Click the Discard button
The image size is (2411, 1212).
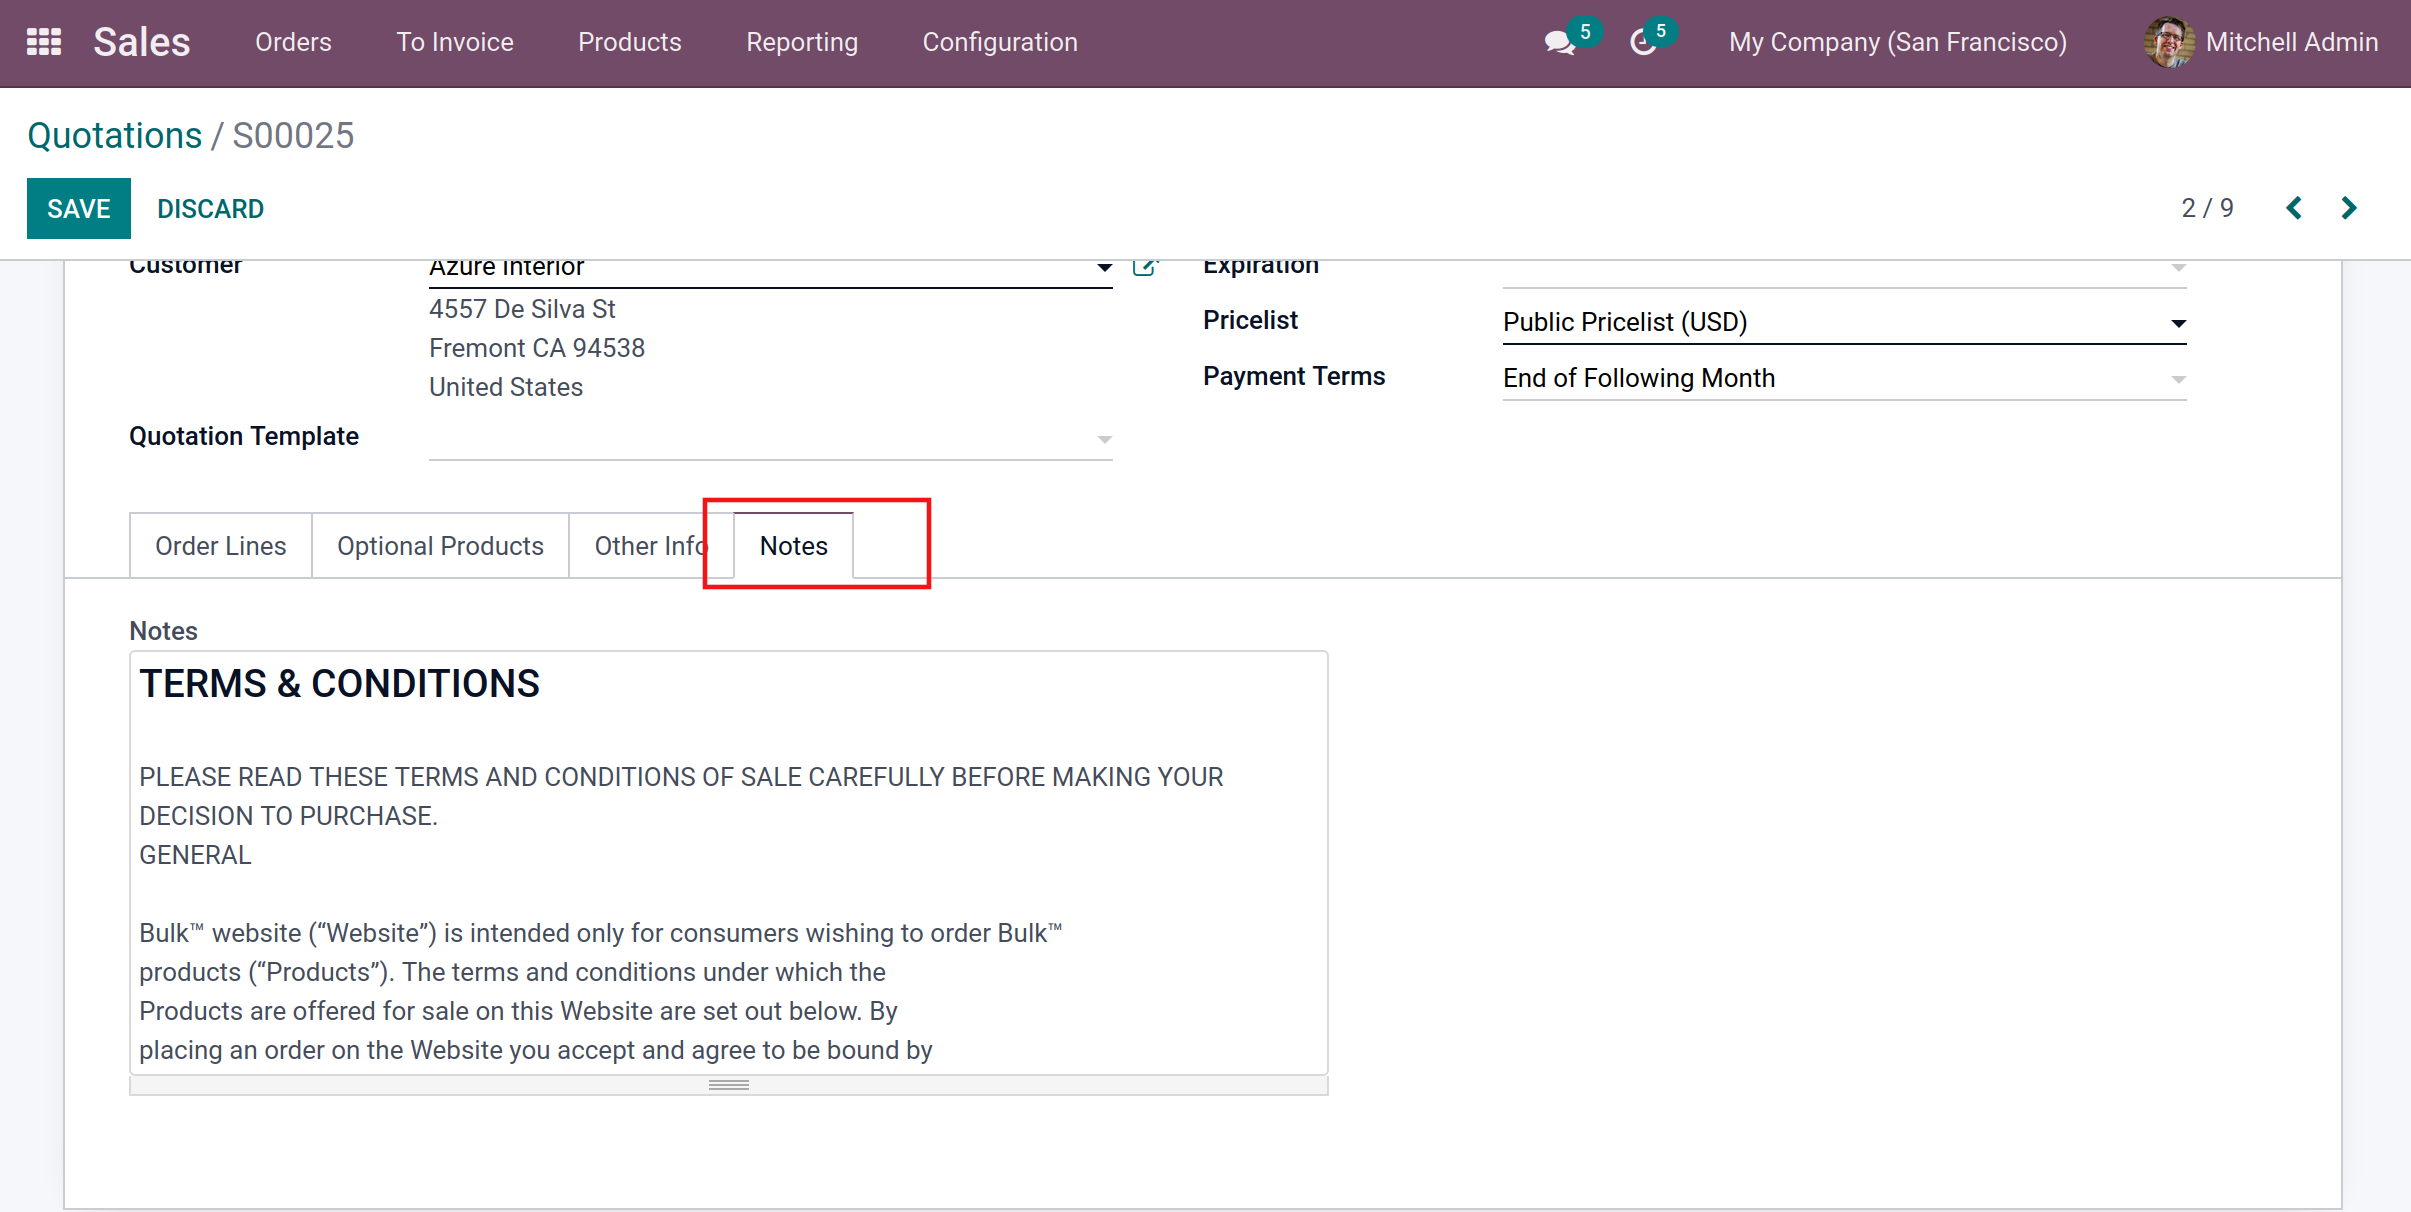210,208
